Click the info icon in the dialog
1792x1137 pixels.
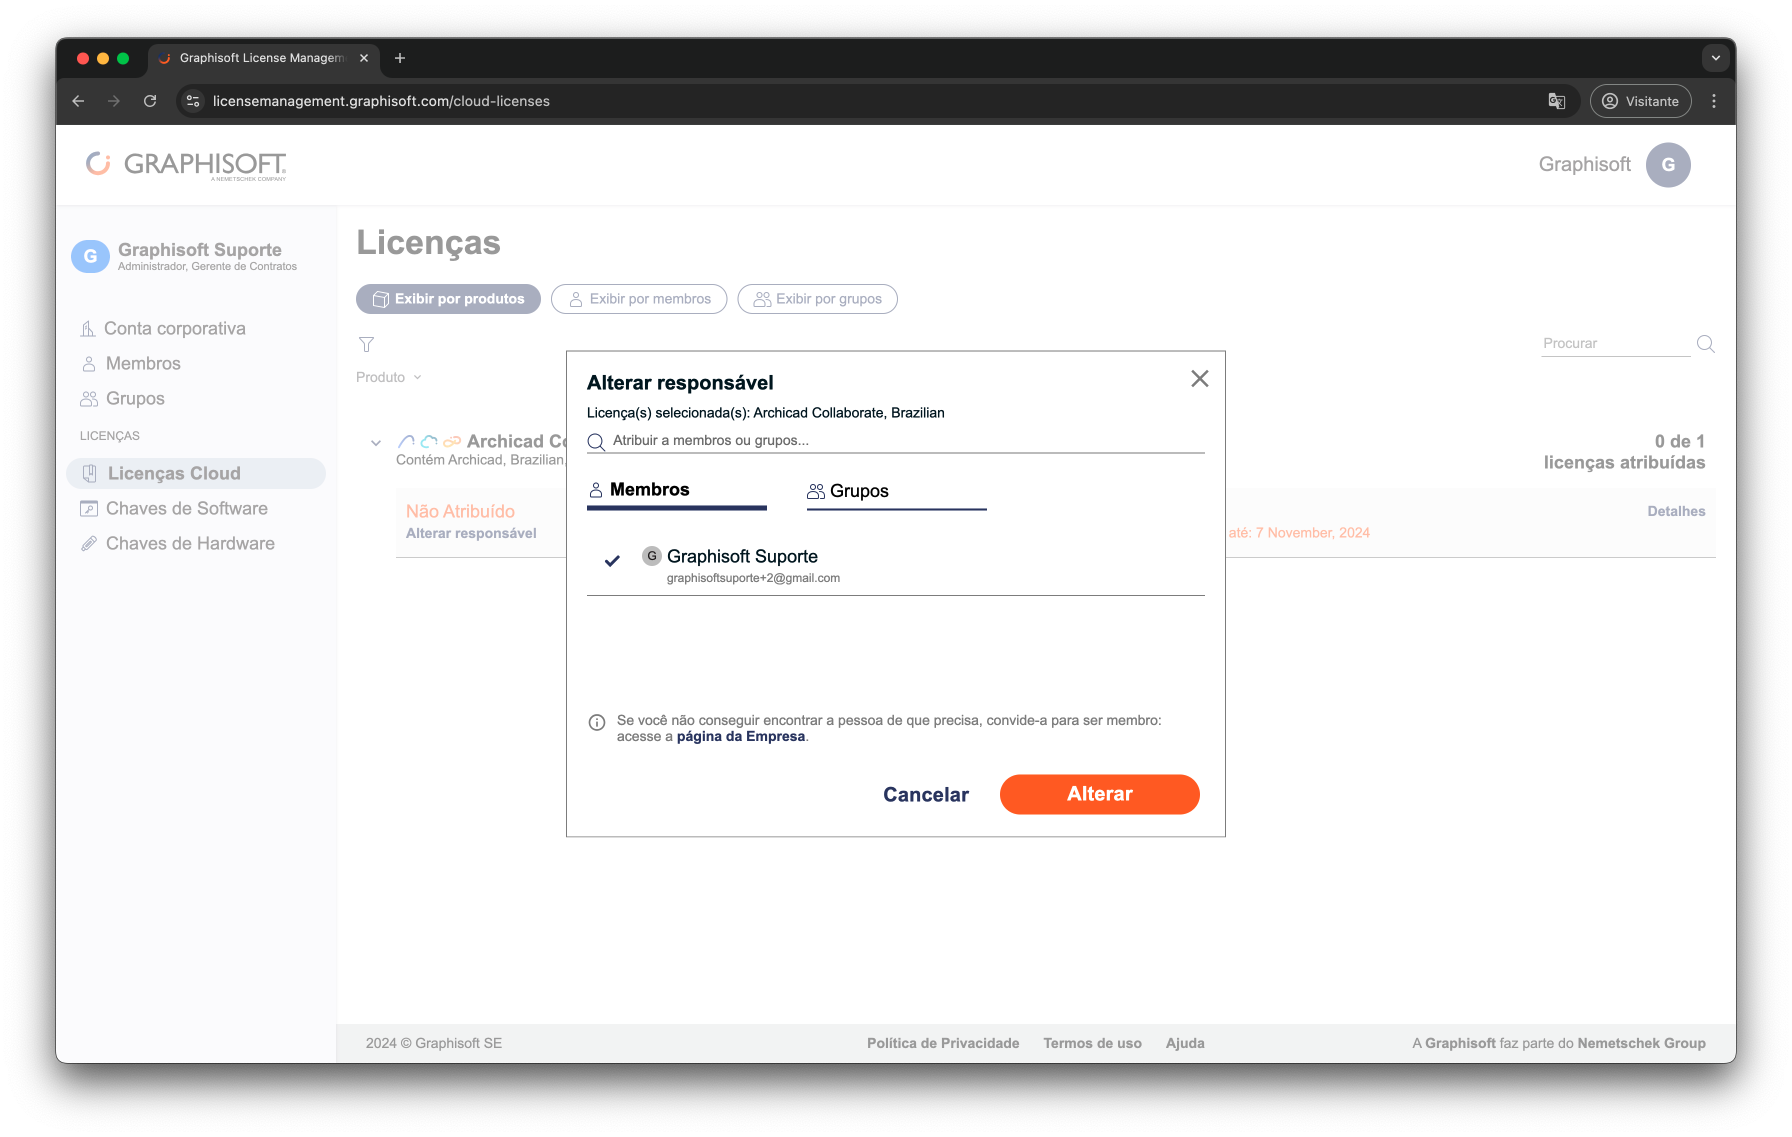(597, 722)
